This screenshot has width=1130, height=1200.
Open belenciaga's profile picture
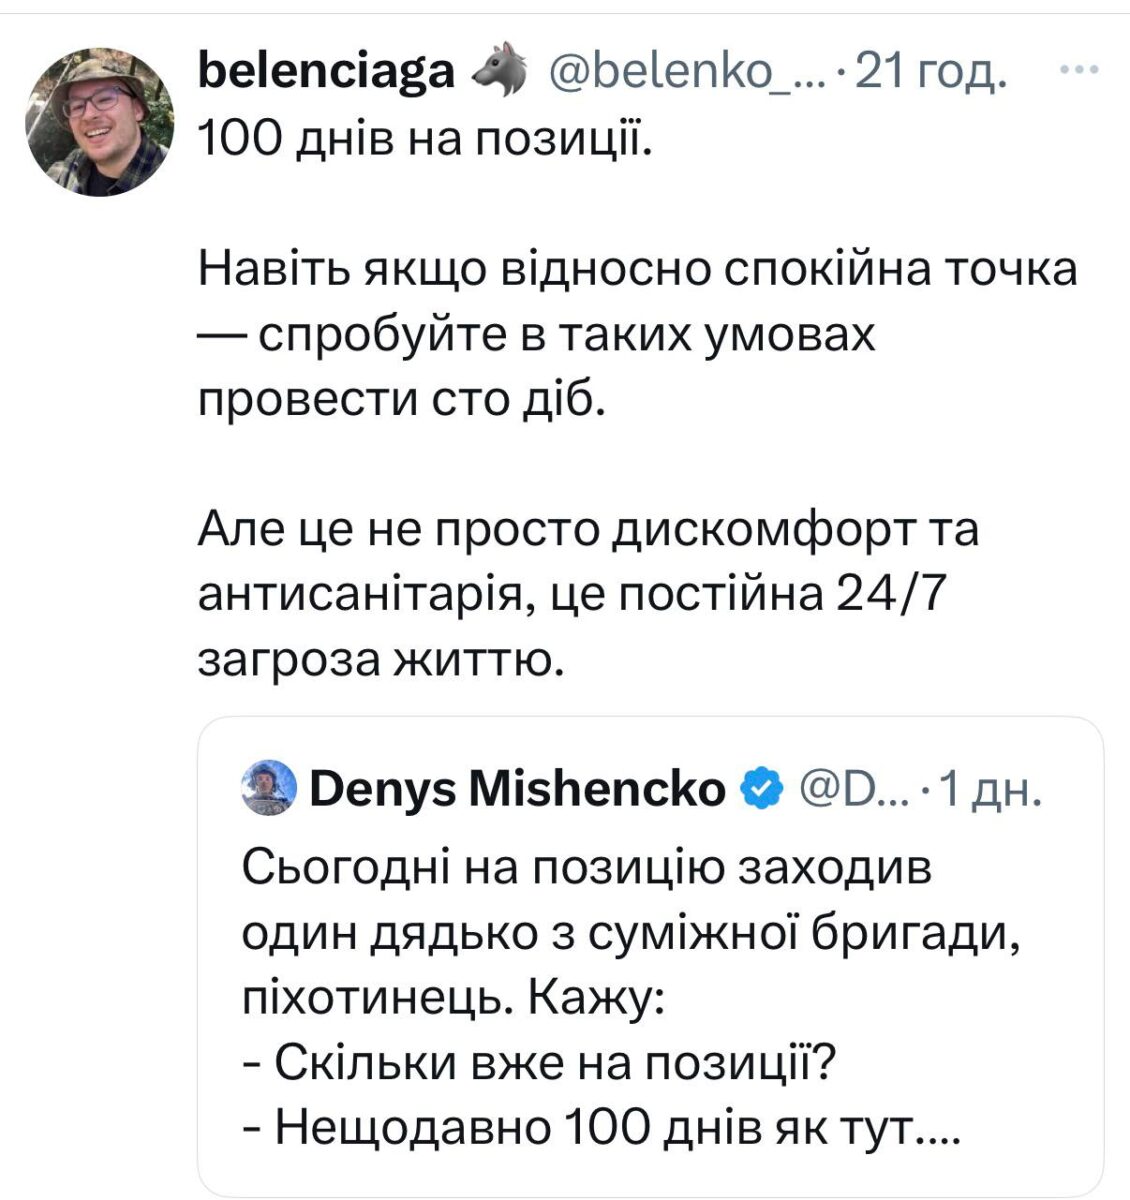coord(100,120)
